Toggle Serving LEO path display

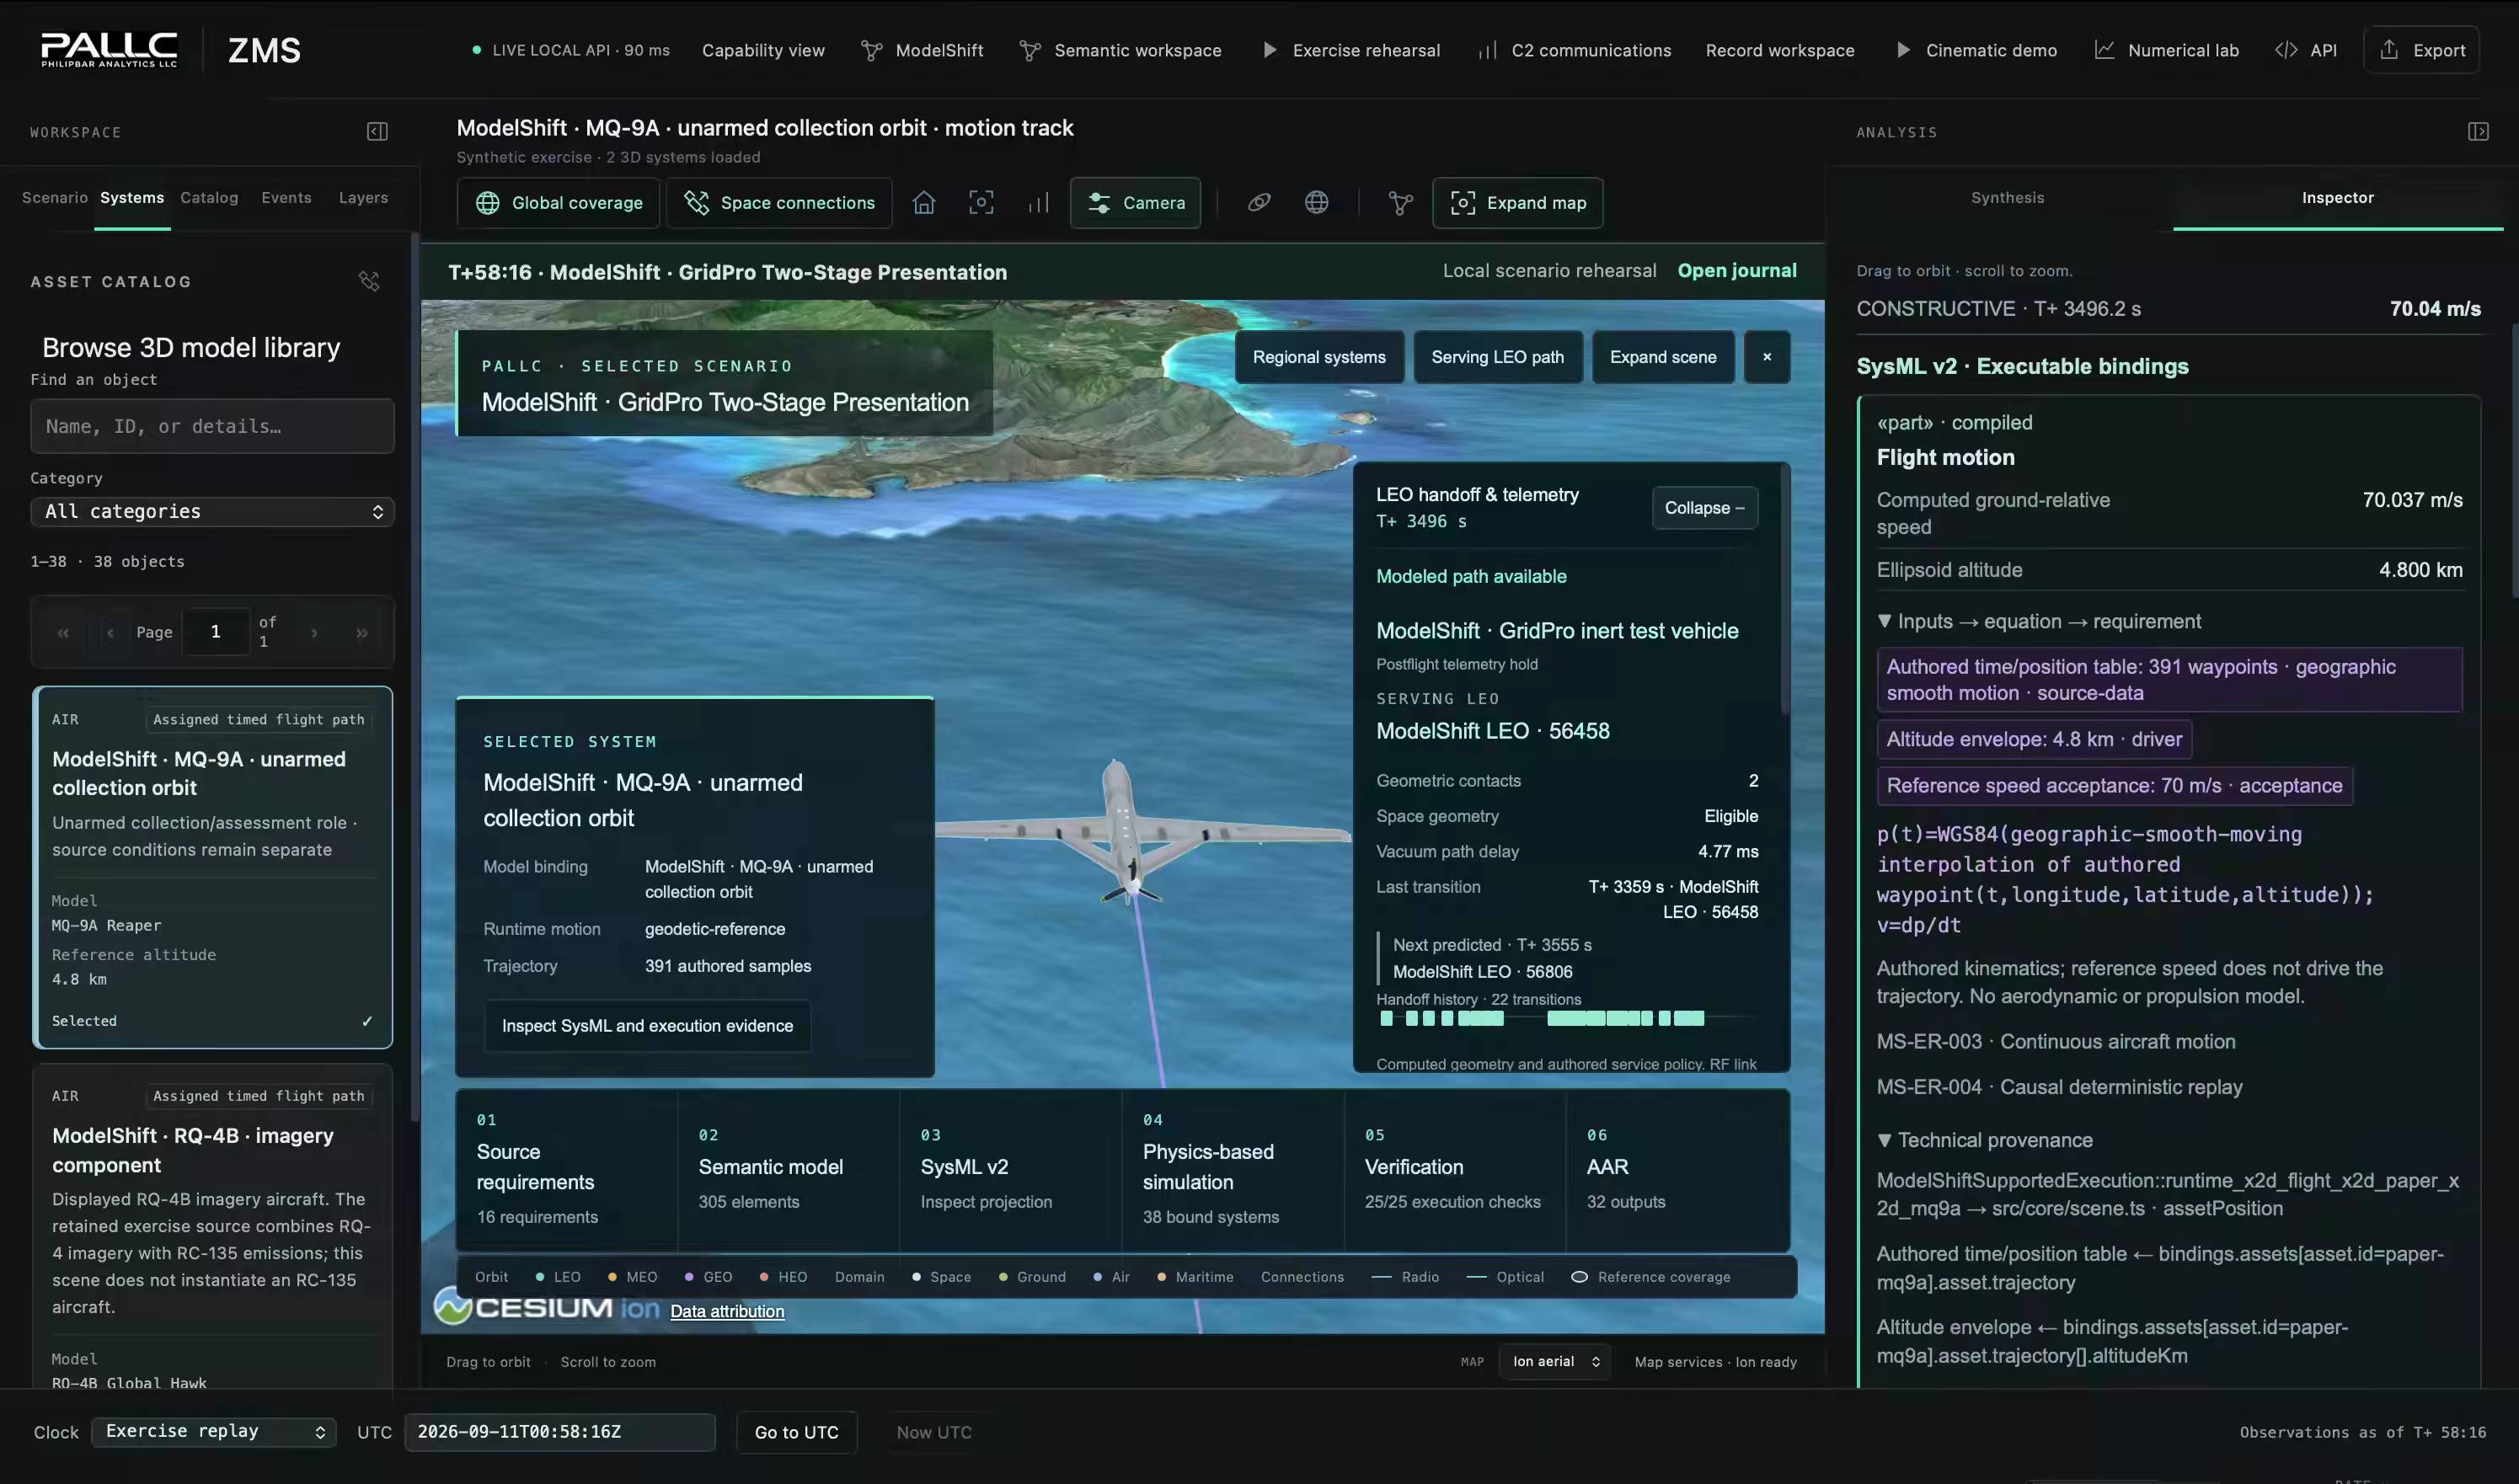1497,357
